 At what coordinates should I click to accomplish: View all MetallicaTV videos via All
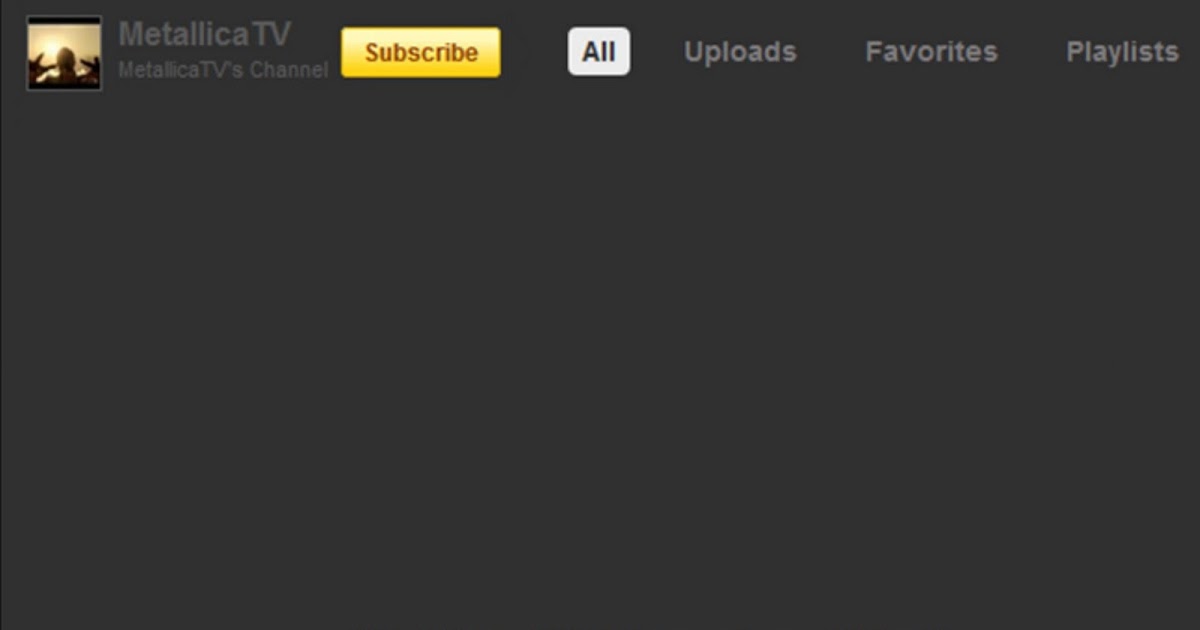pyautogui.click(x=599, y=51)
